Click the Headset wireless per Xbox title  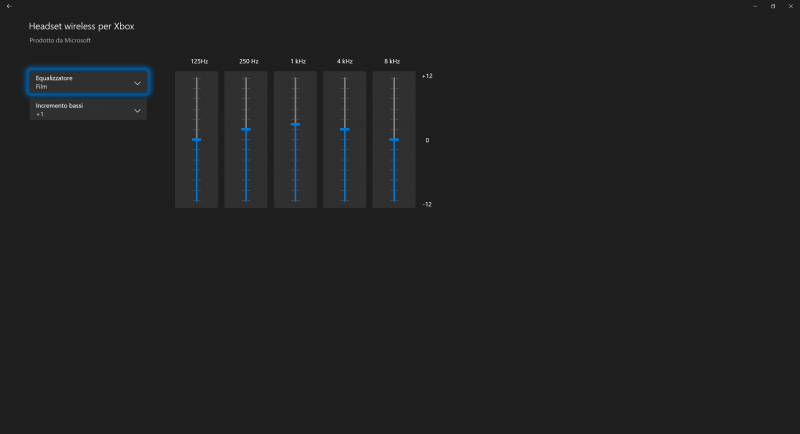point(82,26)
